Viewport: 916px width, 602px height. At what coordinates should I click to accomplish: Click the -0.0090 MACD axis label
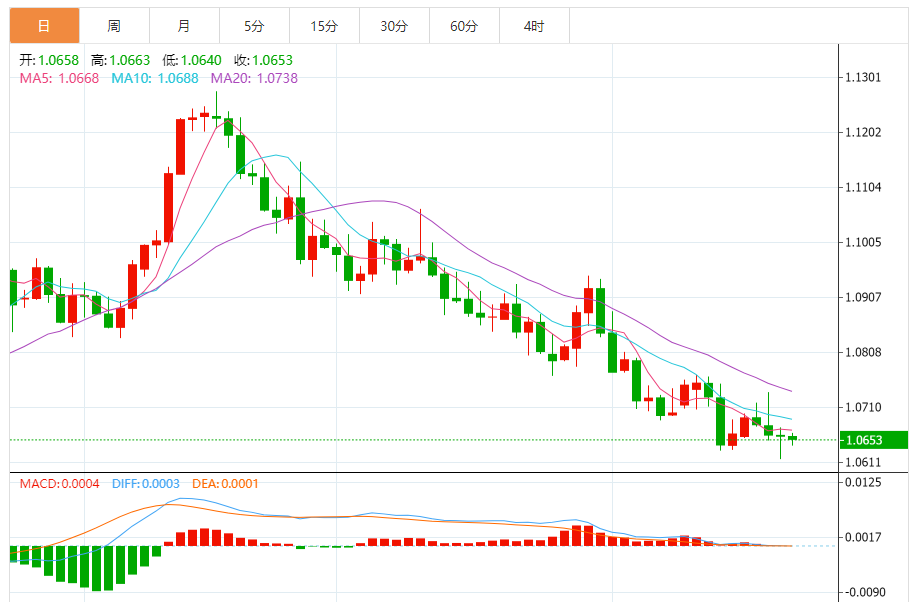(x=865, y=592)
